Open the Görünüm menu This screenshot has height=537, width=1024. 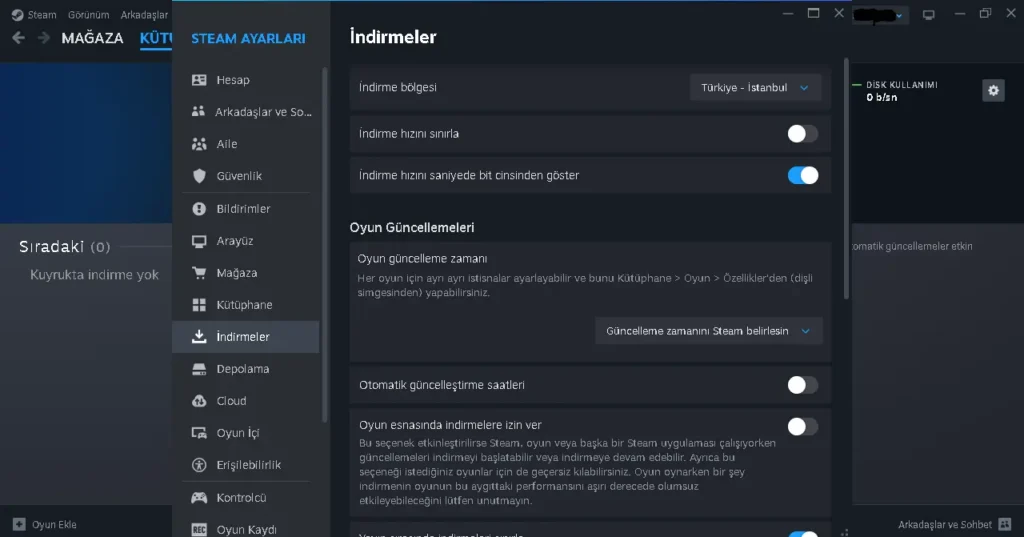coord(89,14)
